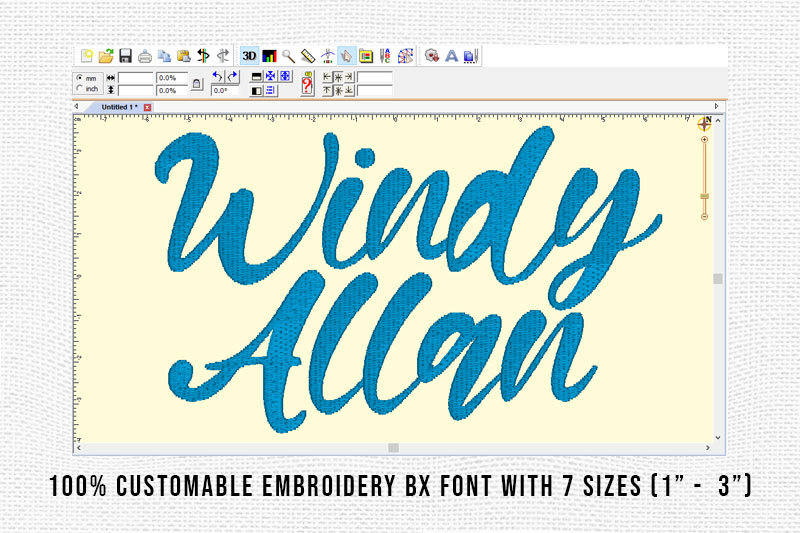Click the blue boxed-arrows fit icon
The image size is (800, 533).
[285, 77]
